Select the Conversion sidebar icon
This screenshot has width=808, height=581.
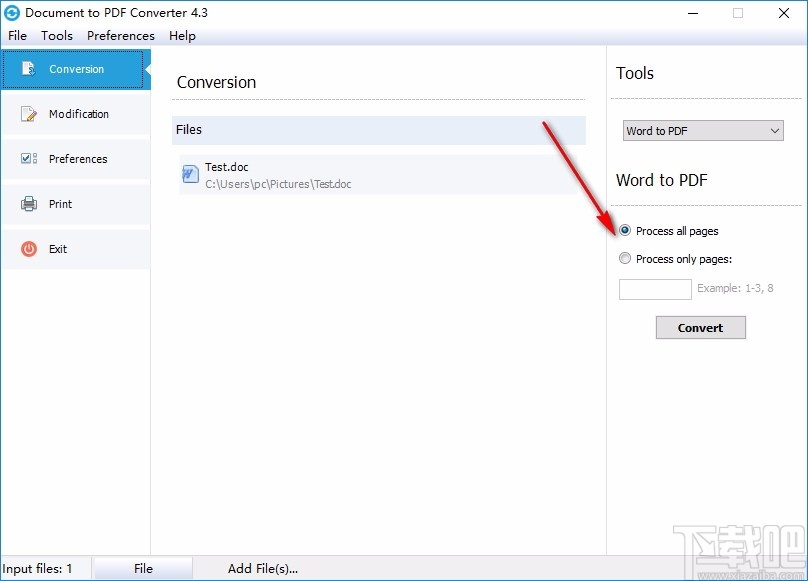[x=27, y=69]
